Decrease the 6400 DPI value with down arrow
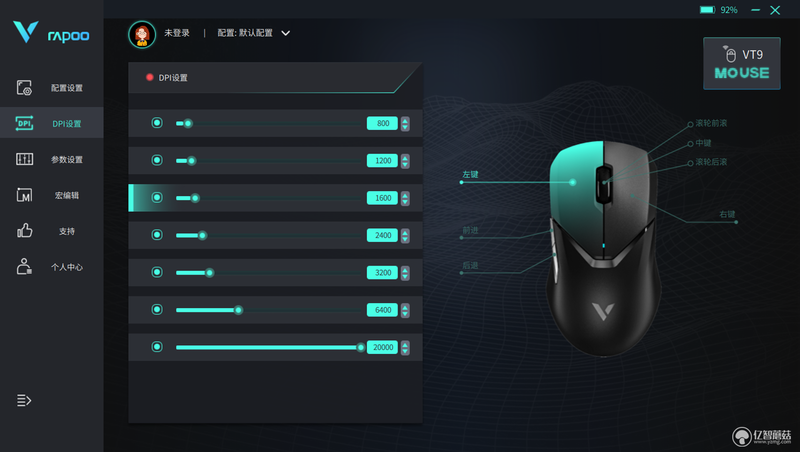Image resolution: width=800 pixels, height=452 pixels. pos(405,313)
